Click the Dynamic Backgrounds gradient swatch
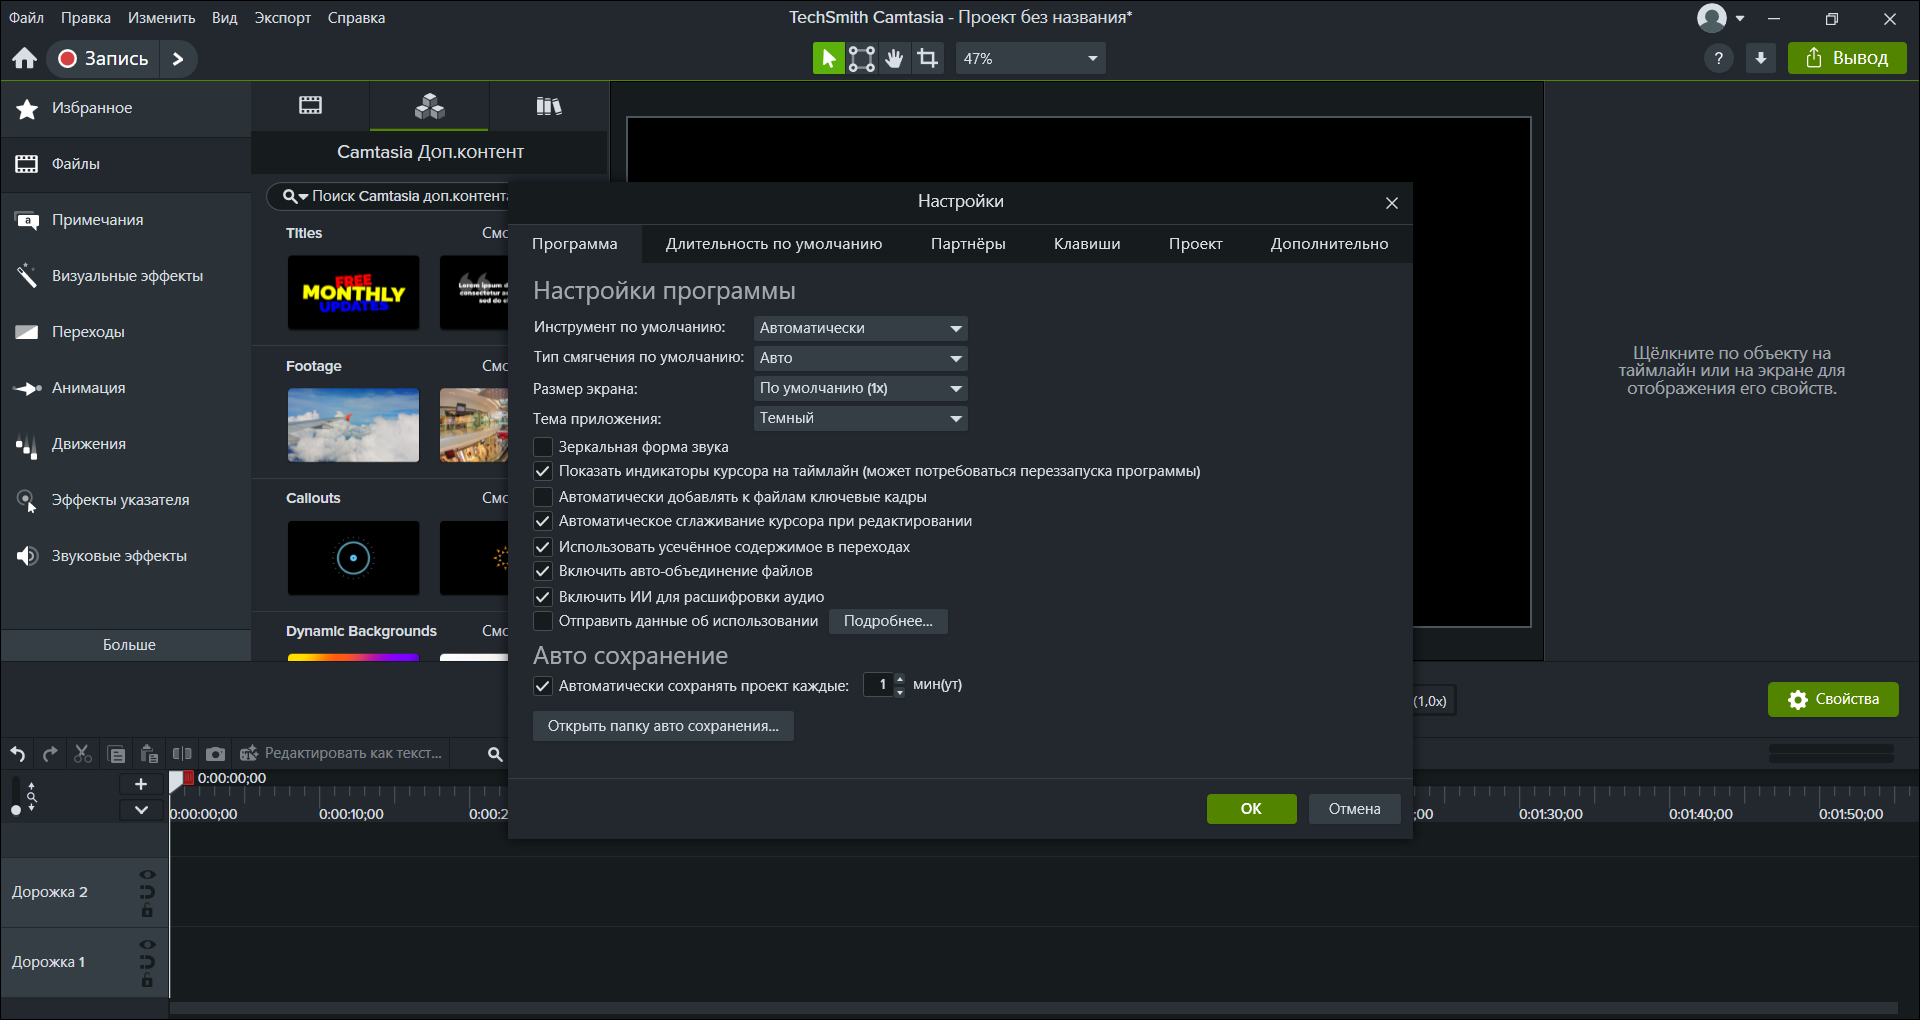This screenshot has width=1920, height=1020. [353, 656]
